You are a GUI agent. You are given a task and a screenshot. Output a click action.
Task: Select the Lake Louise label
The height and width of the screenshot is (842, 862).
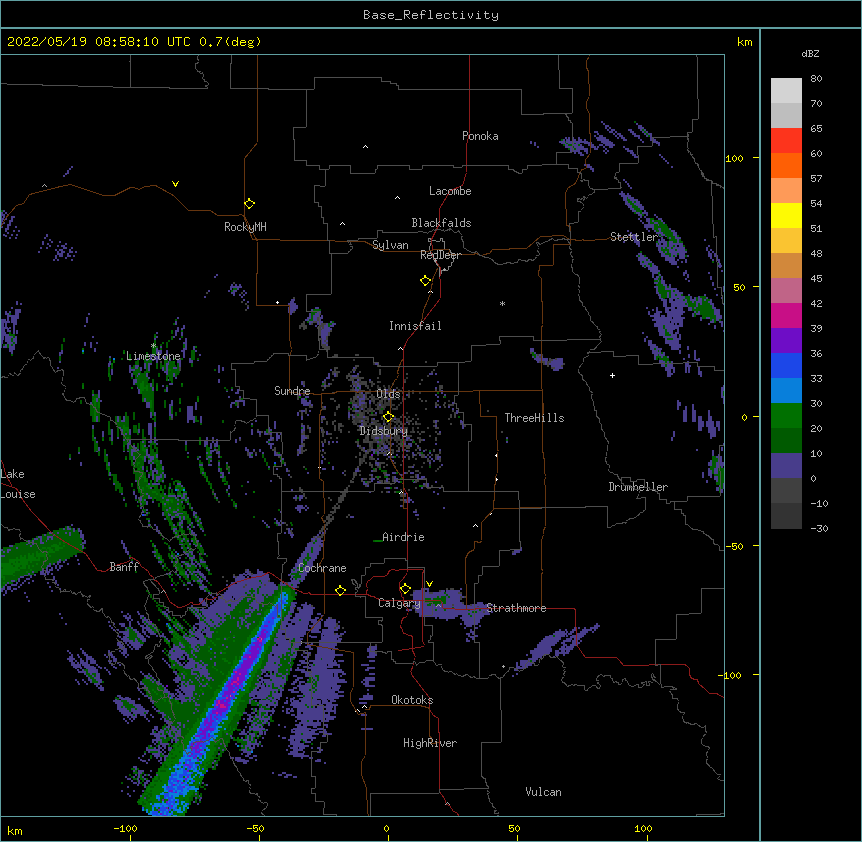click(18, 484)
